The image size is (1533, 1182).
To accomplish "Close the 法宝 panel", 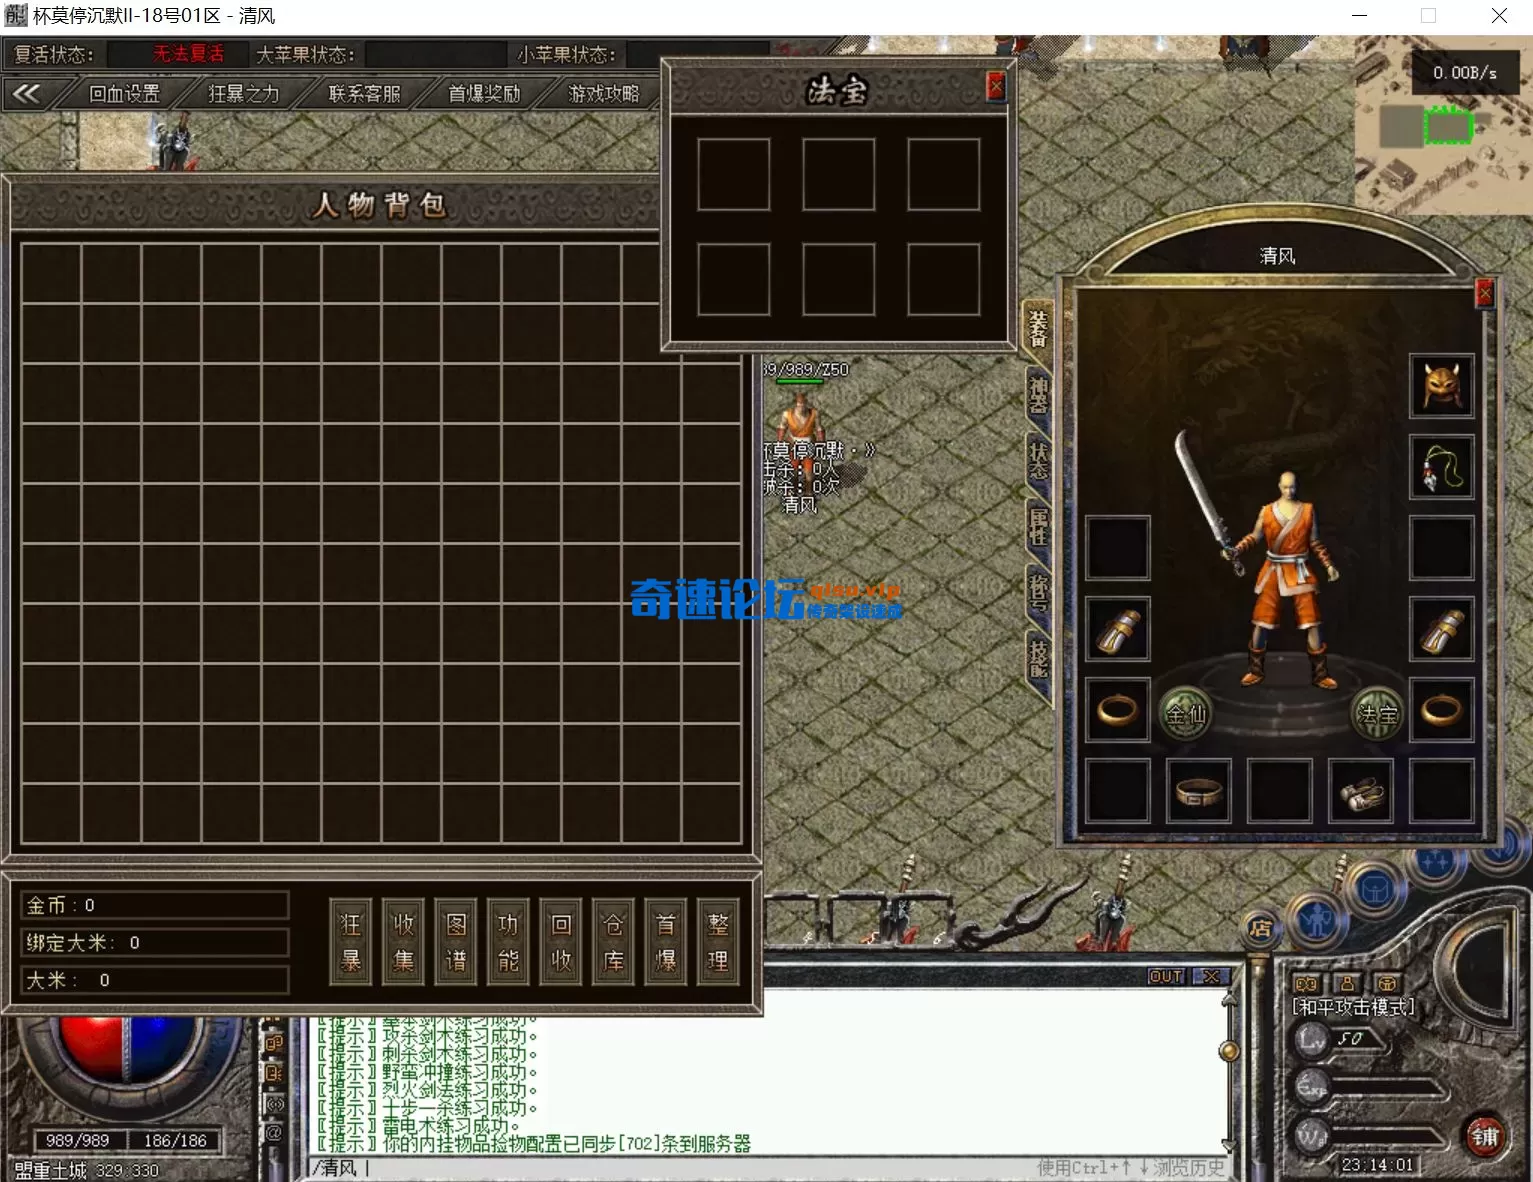I will [996, 87].
